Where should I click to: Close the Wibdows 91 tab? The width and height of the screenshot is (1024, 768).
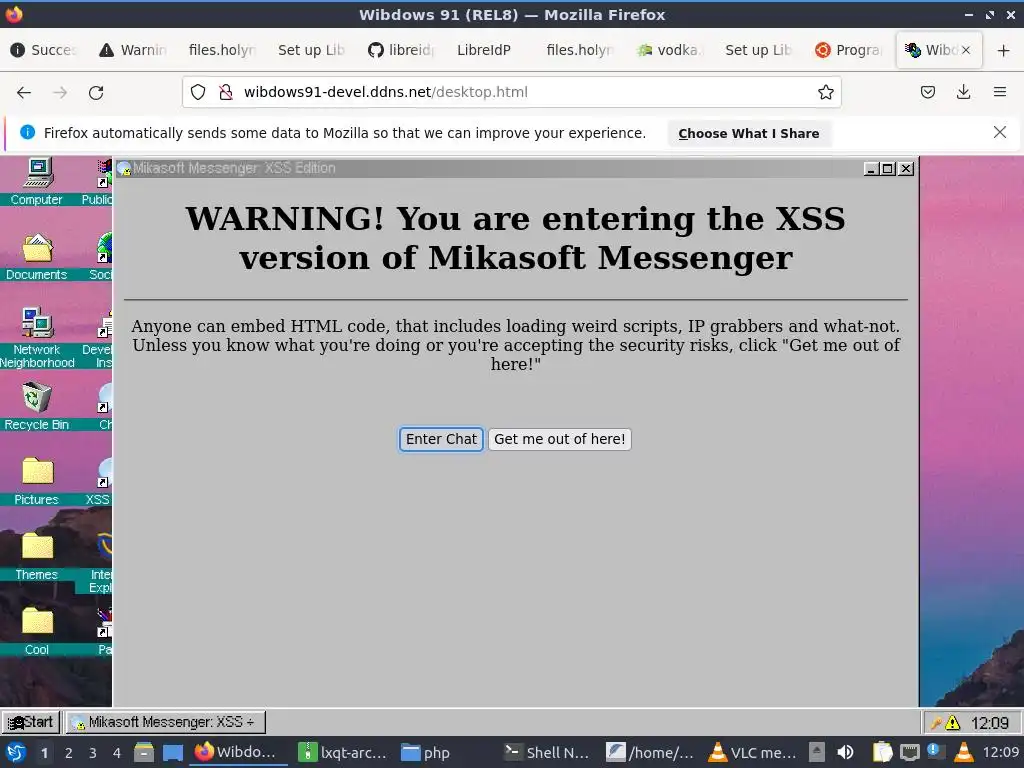966,50
